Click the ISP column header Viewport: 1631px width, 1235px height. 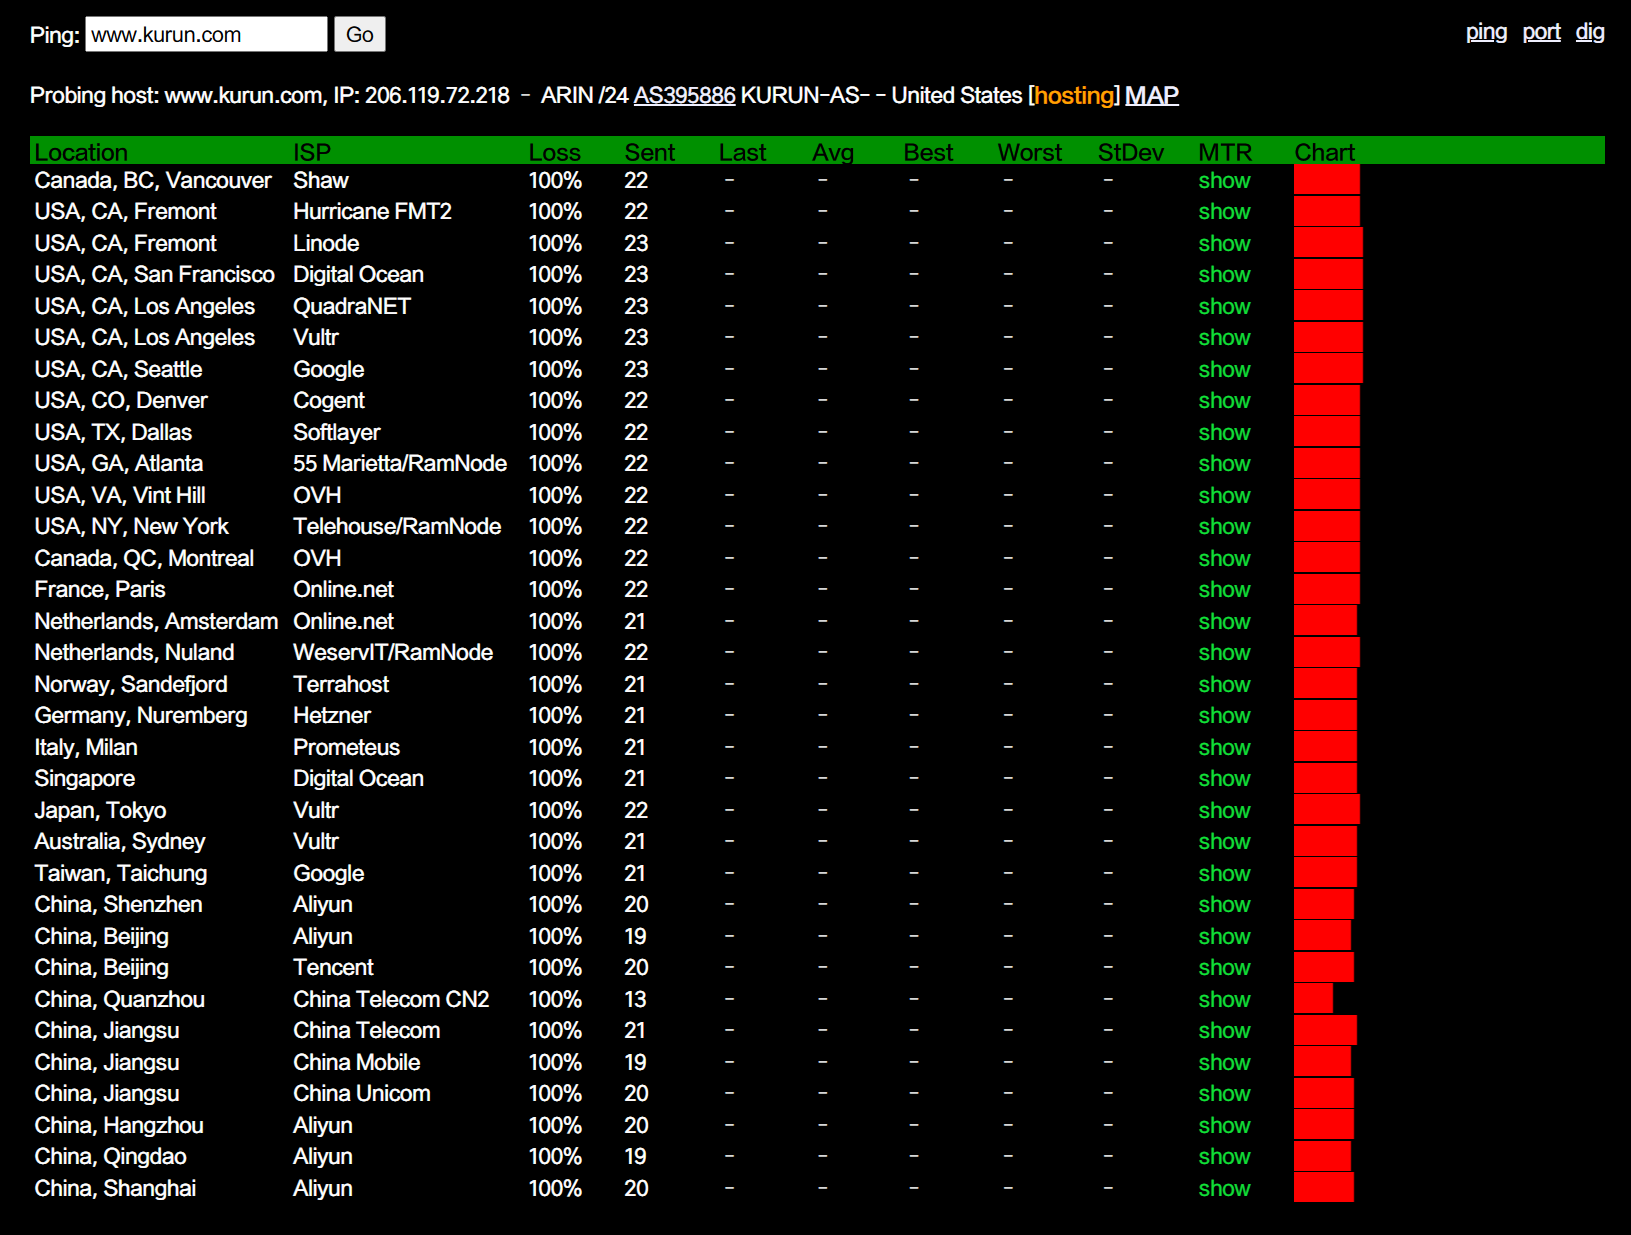pos(311,152)
